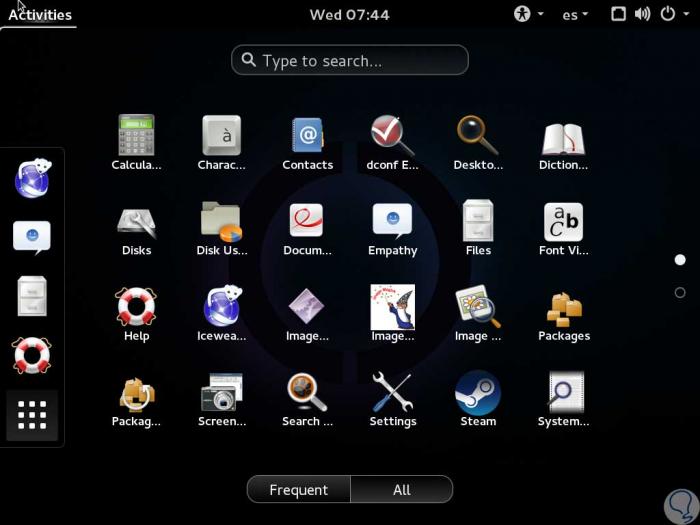The width and height of the screenshot is (700, 525).
Task: Click the Type to search field
Action: click(350, 60)
